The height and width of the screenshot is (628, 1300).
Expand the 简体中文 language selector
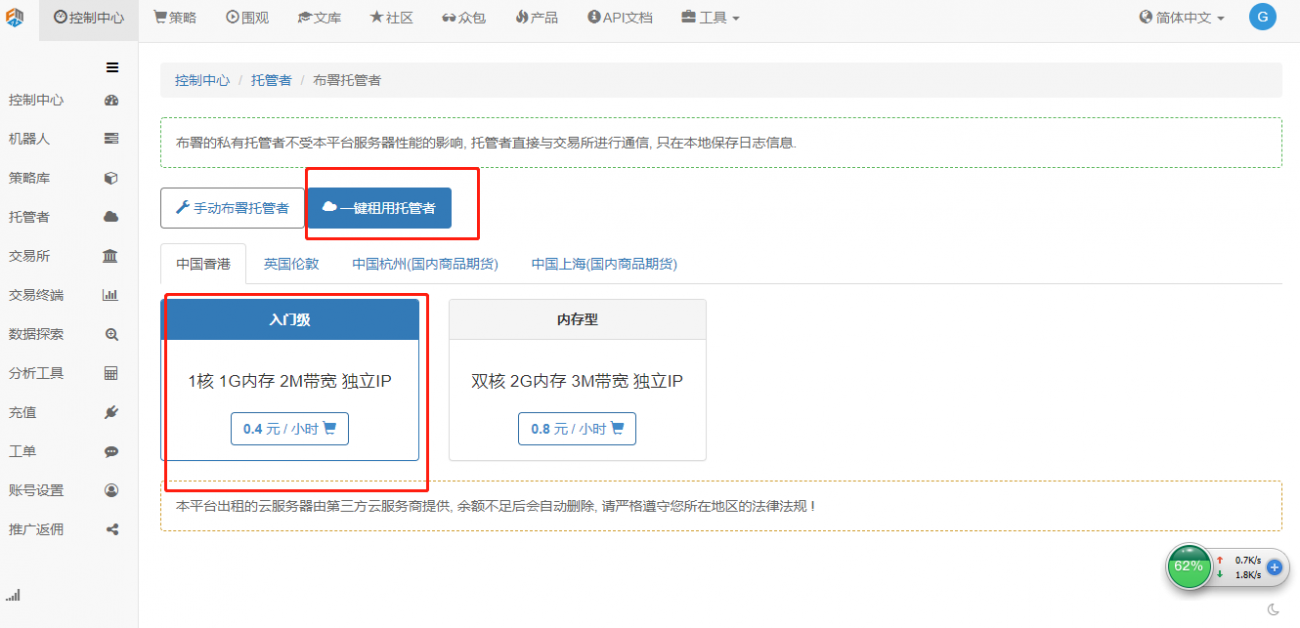[x=1181, y=18]
